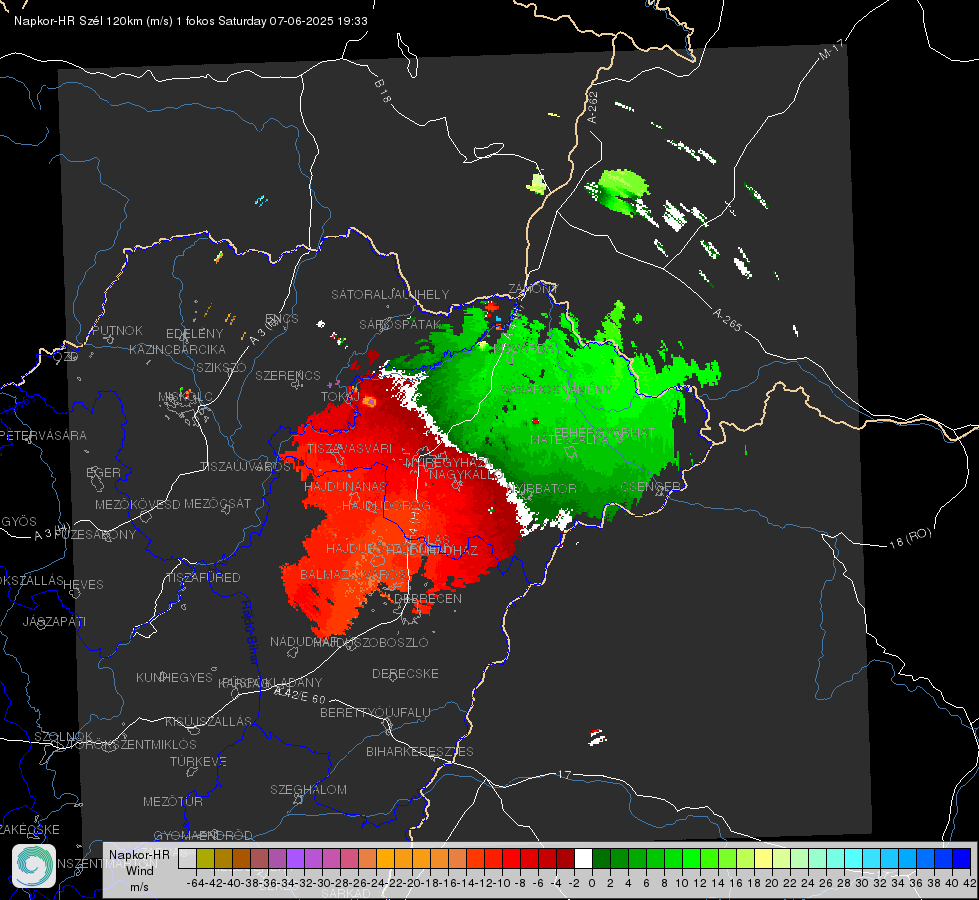Click the TOKAJ label
The height and width of the screenshot is (900, 979).
pyautogui.click(x=340, y=397)
